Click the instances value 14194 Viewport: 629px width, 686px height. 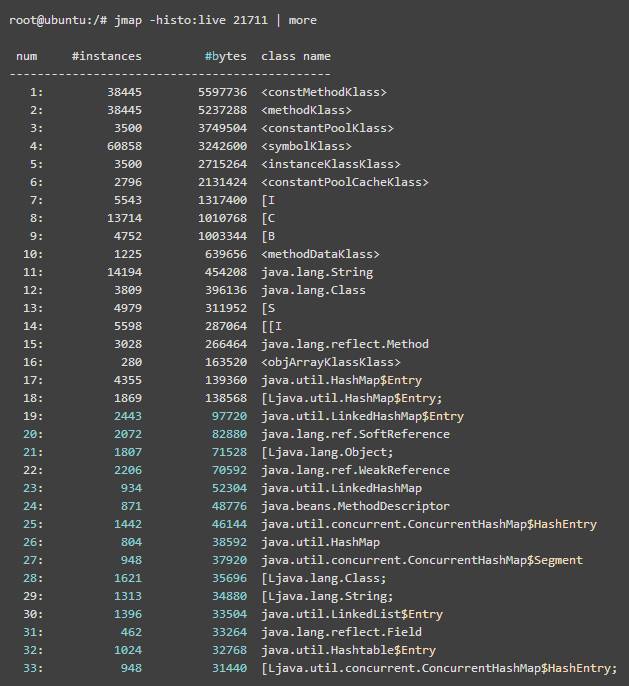tap(124, 272)
